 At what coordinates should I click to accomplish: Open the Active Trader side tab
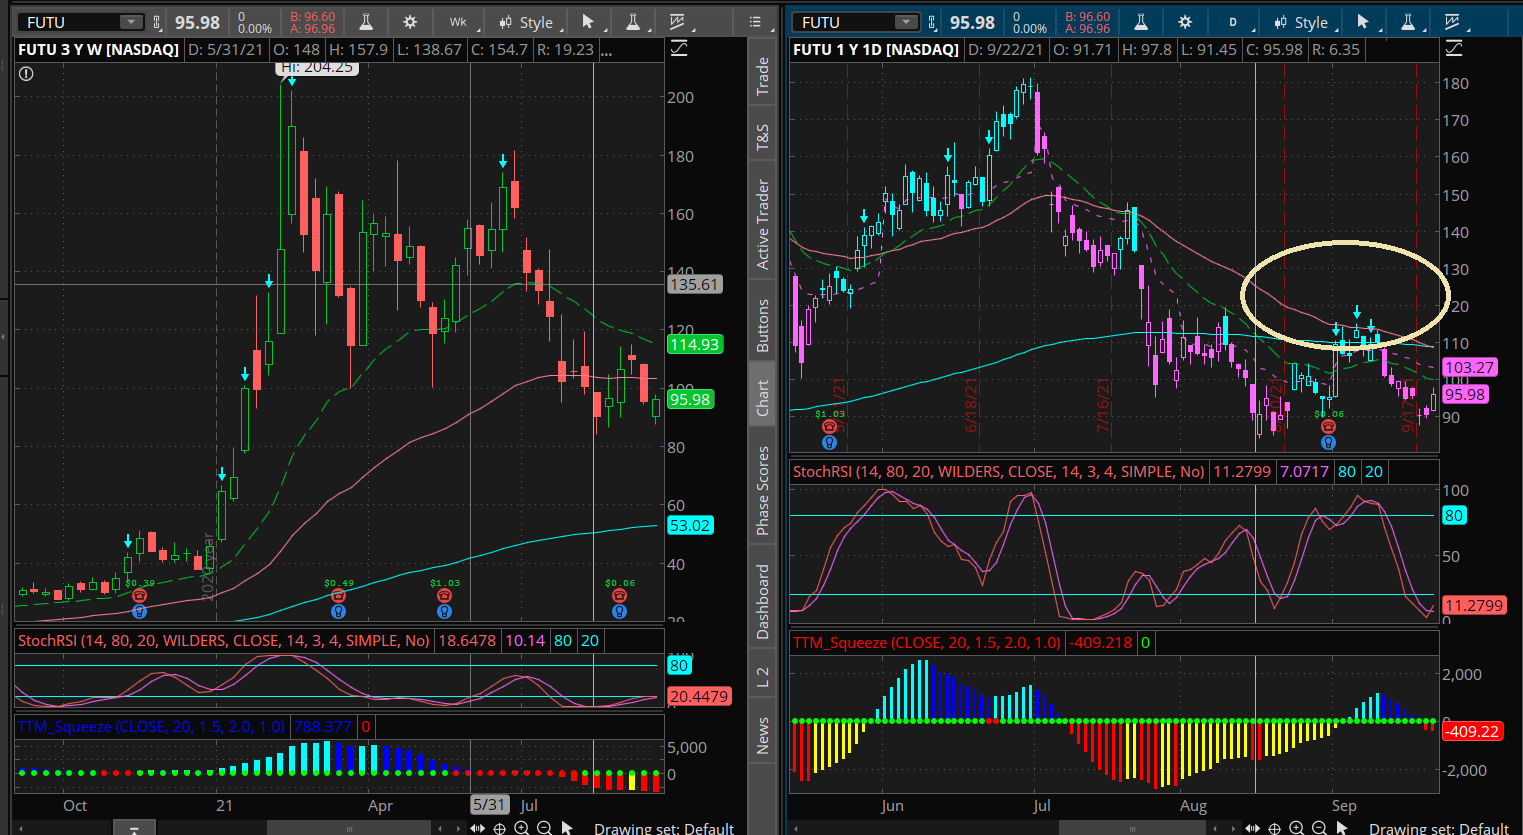click(762, 225)
